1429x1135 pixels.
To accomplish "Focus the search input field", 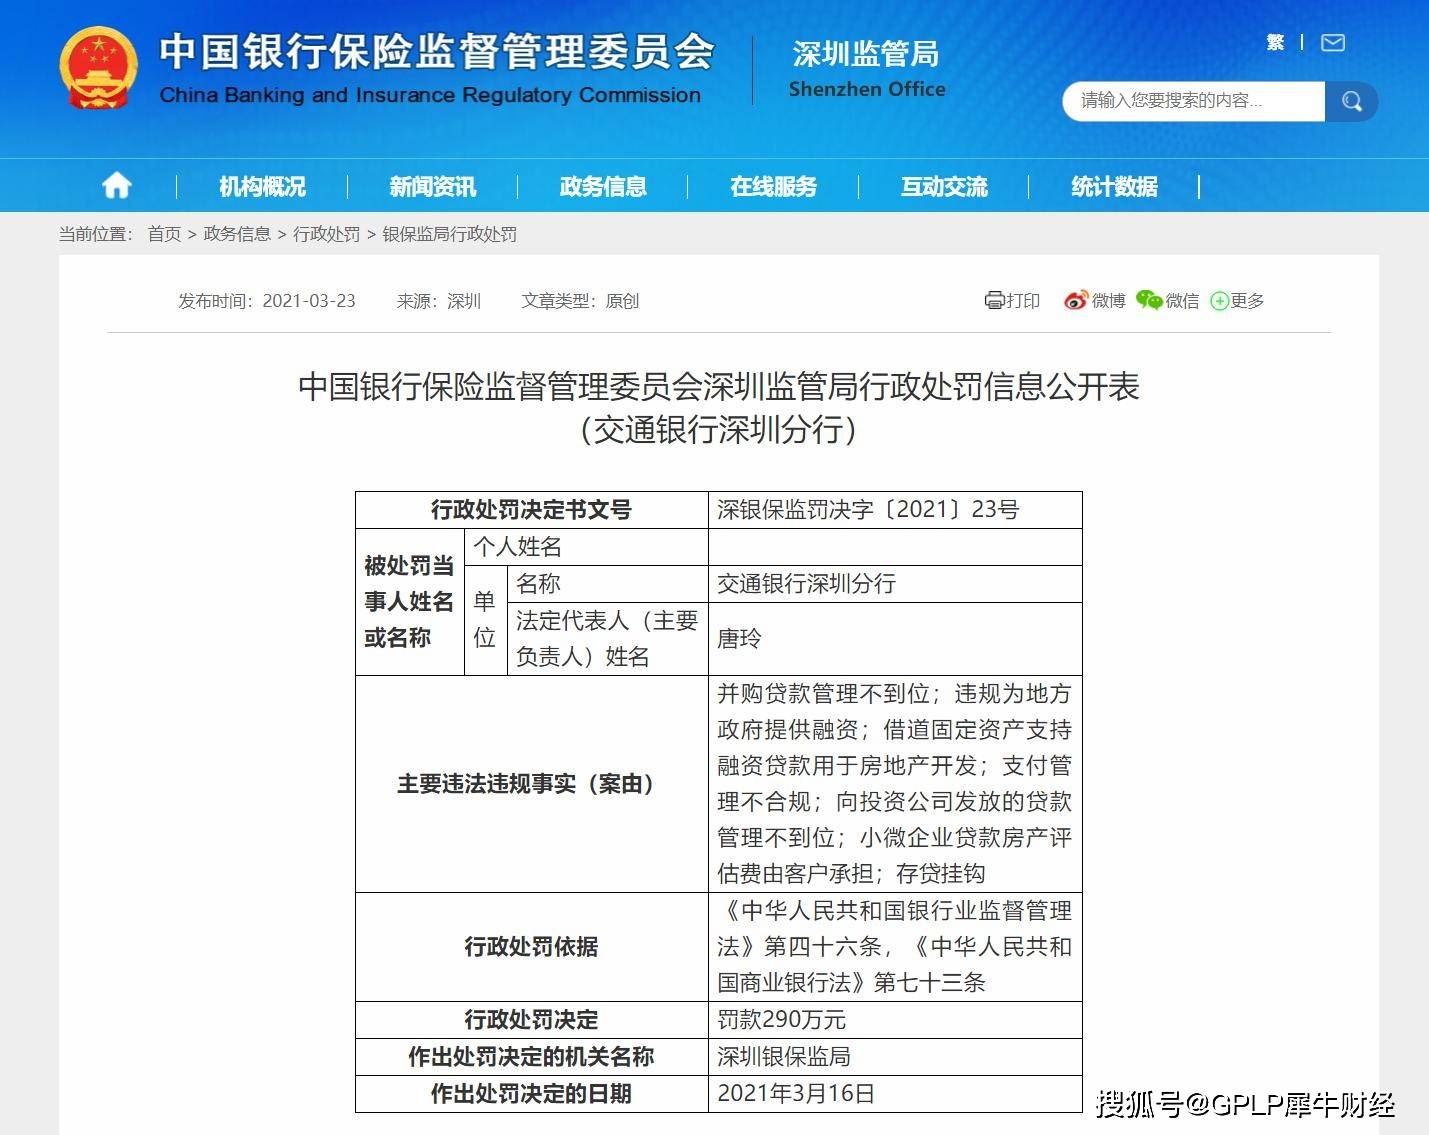I will (1195, 101).
